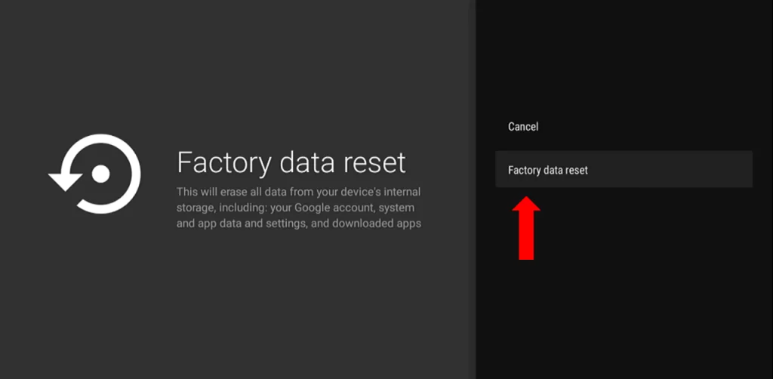Click the circular factory reset icon
Viewport: 775px width, 379px height.
pos(95,174)
